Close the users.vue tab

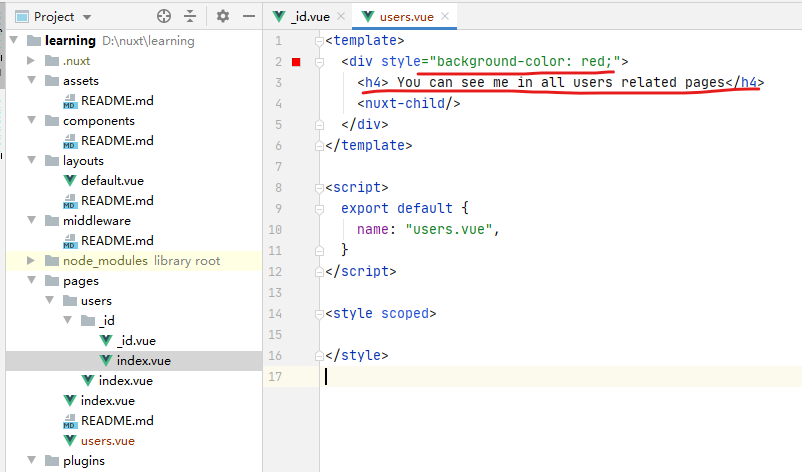coord(445,16)
